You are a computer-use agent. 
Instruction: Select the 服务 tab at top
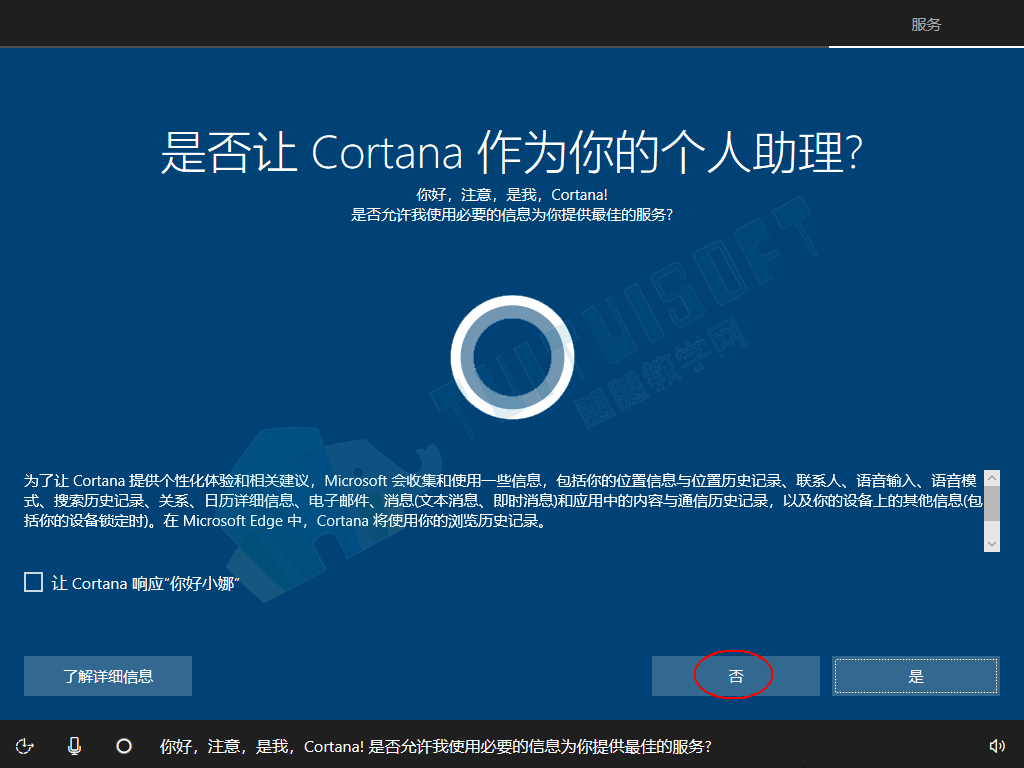[x=926, y=24]
